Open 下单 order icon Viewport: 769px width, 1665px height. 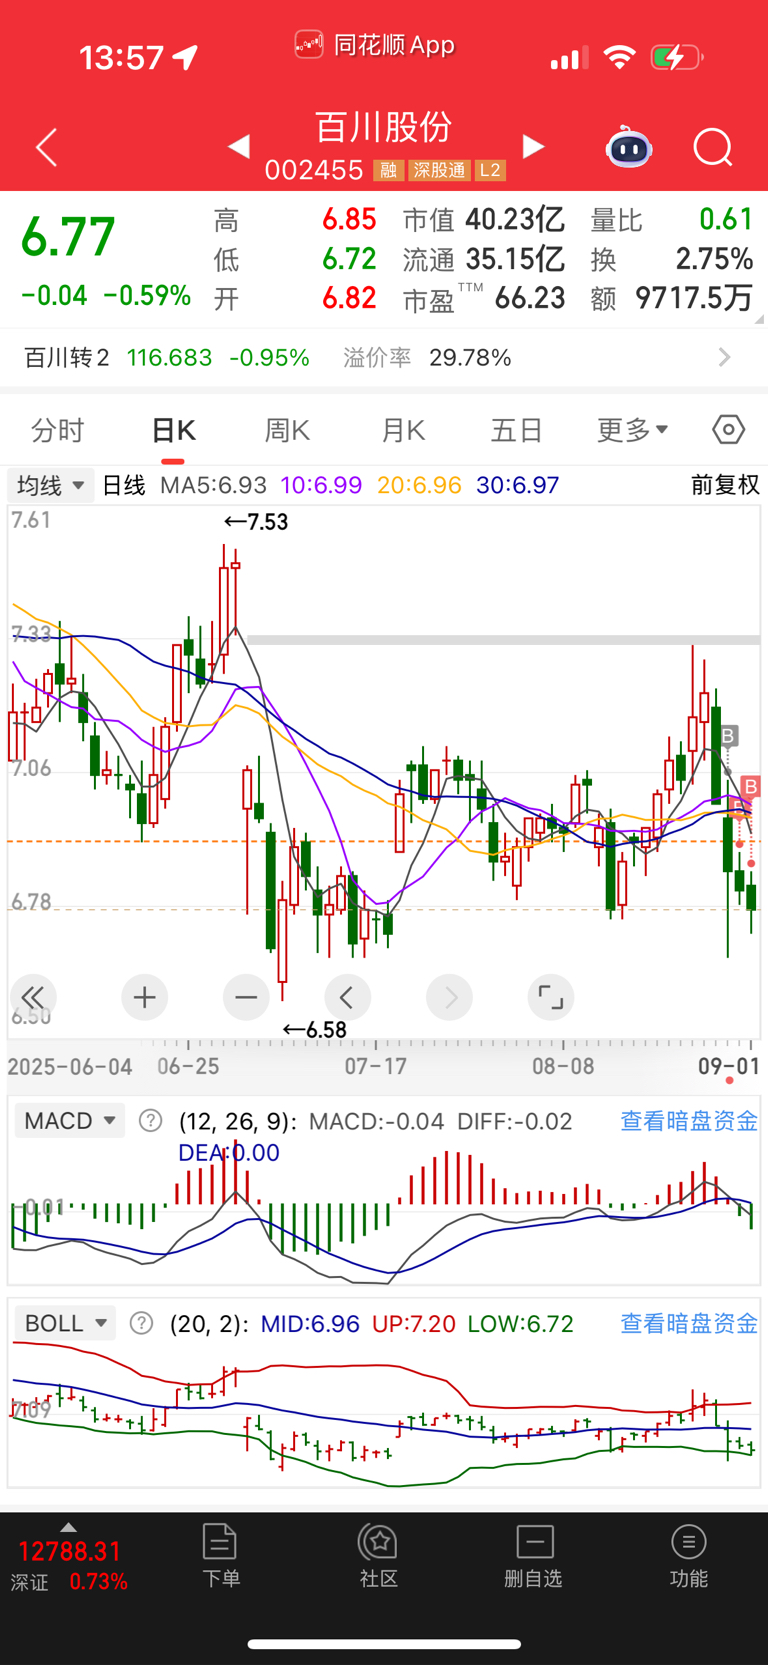220,1555
